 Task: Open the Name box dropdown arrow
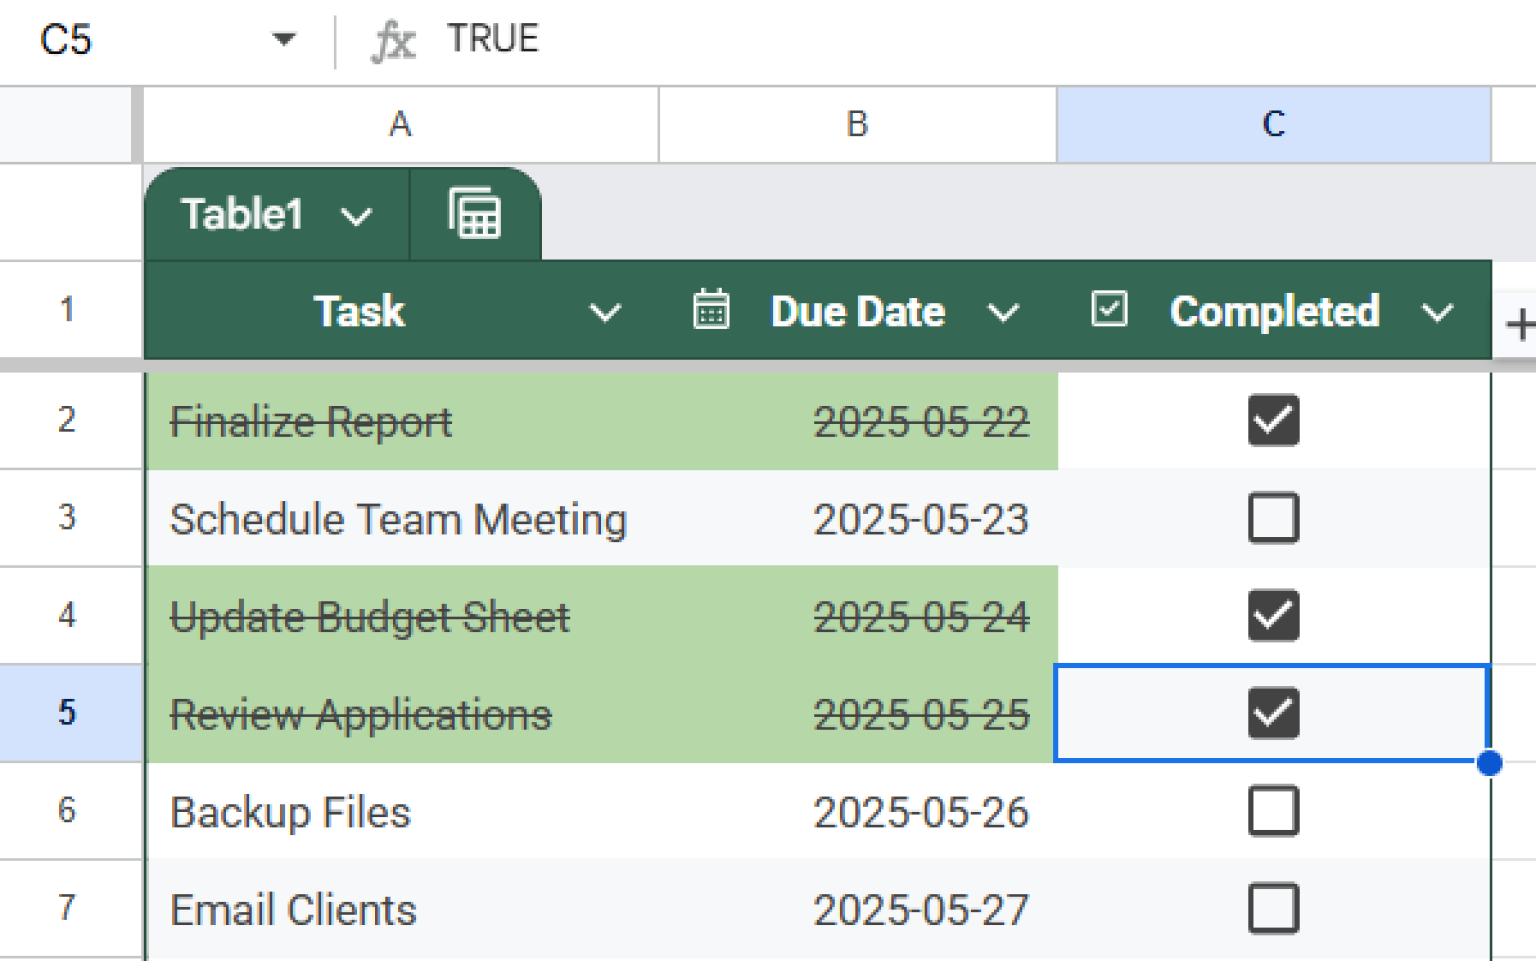click(285, 39)
